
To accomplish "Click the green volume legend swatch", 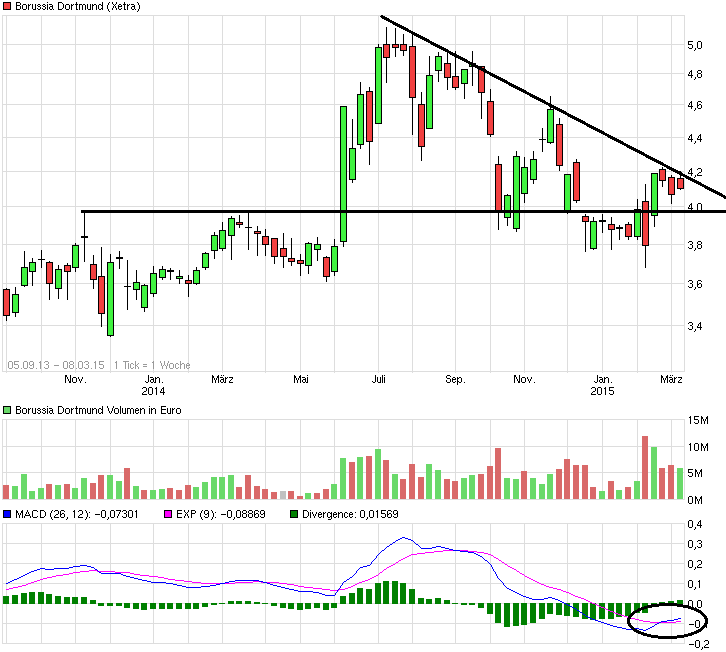I will (7, 411).
